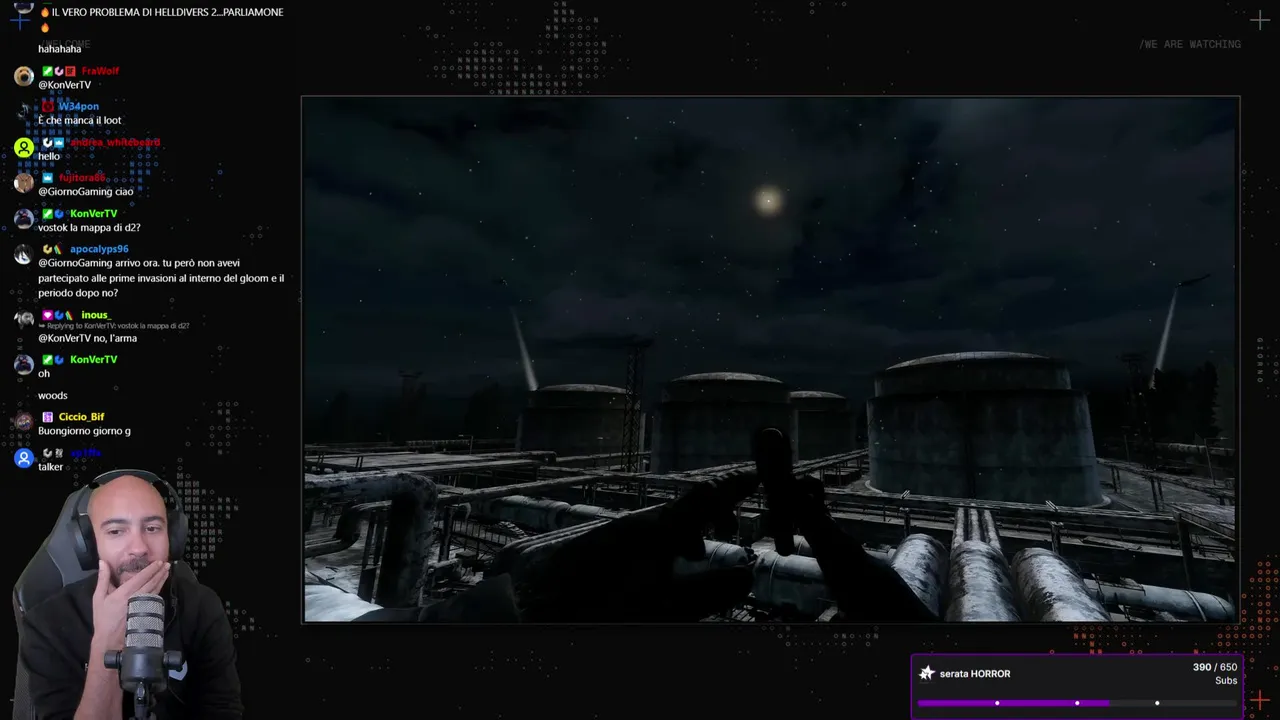Image resolution: width=1280 pixels, height=720 pixels.
Task: Open apocalyps96's username in chat
Action: click(99, 249)
